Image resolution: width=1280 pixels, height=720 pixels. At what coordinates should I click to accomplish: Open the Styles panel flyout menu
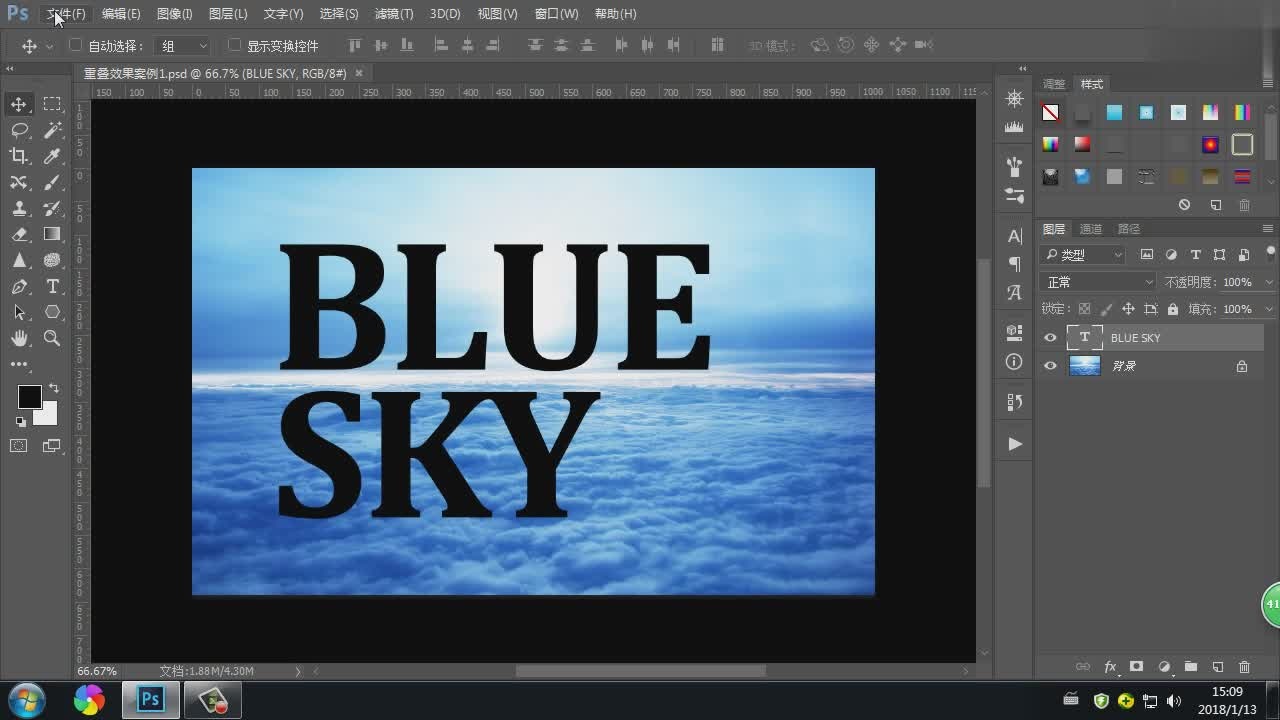pos(1269,84)
